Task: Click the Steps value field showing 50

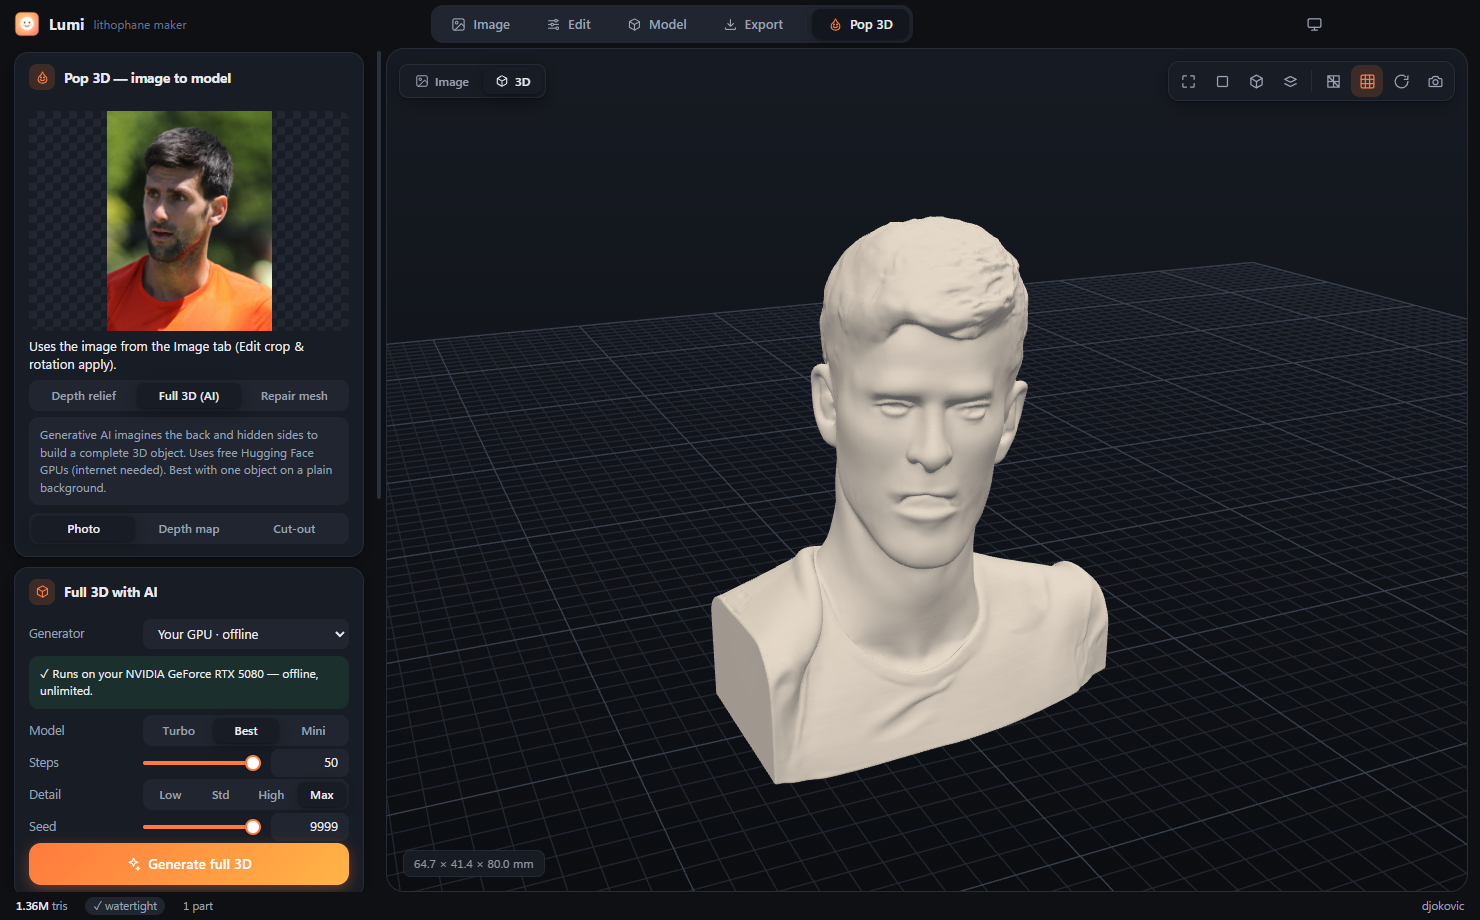Action: (310, 763)
